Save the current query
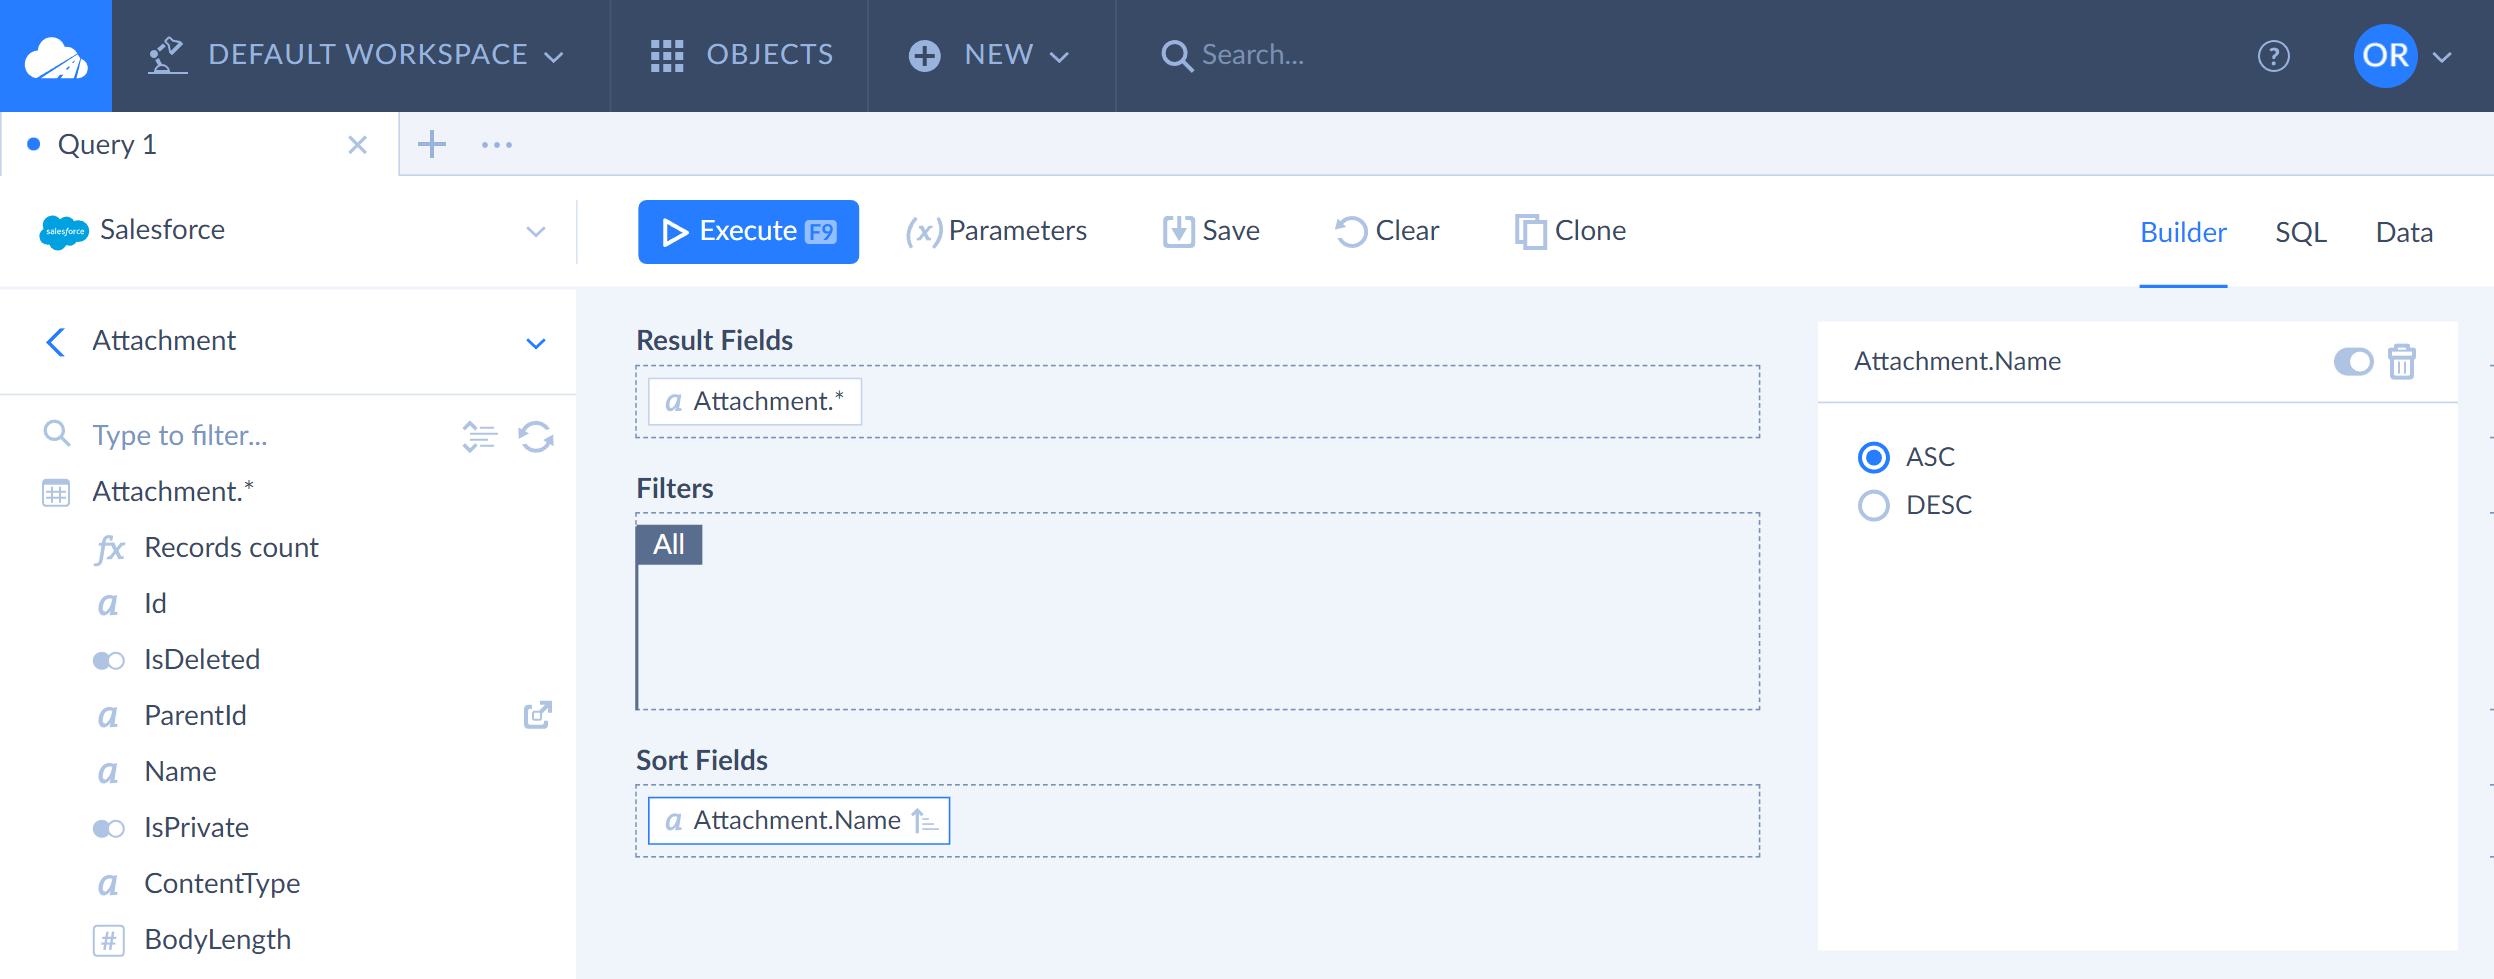Viewport: 2494px width, 979px height. 1211,231
